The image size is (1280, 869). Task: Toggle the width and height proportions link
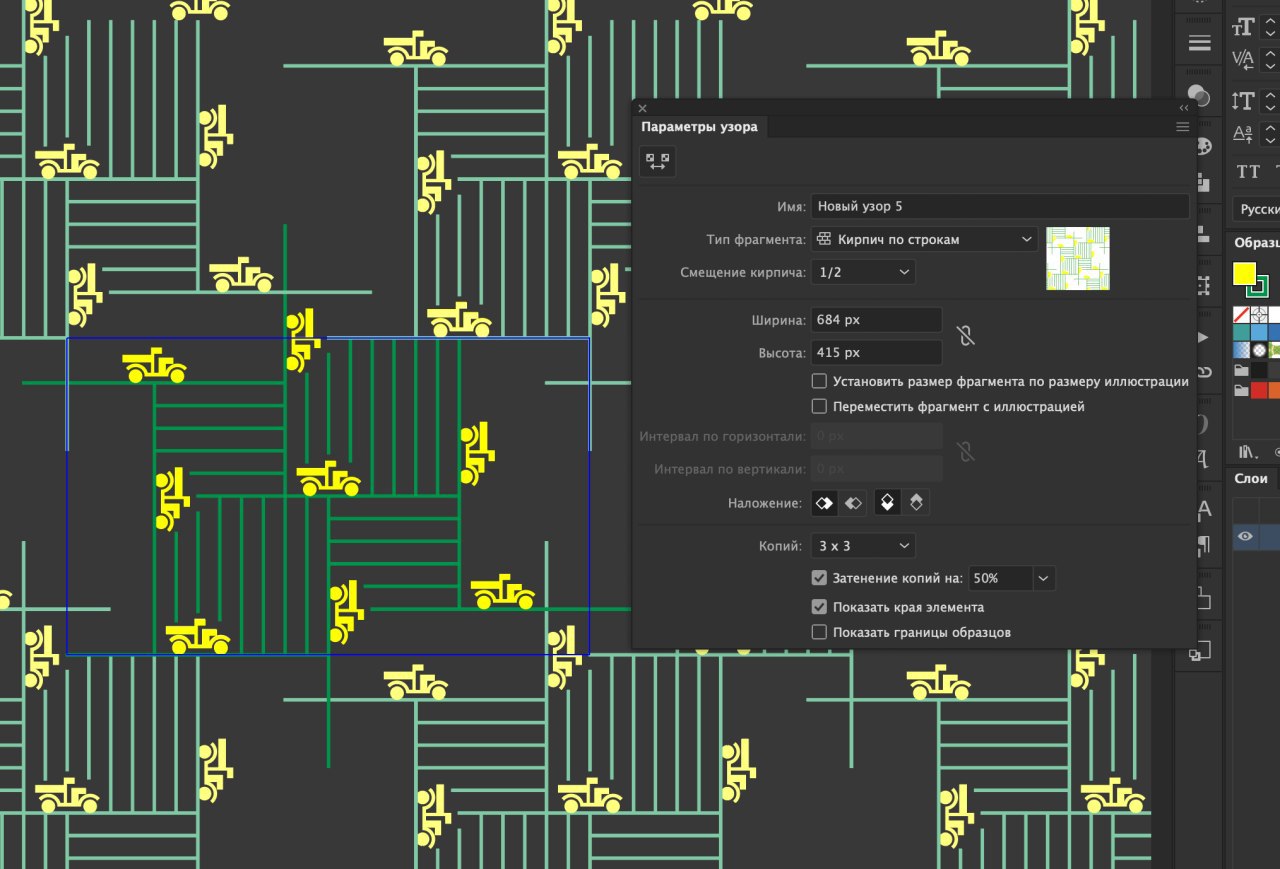coord(964,336)
